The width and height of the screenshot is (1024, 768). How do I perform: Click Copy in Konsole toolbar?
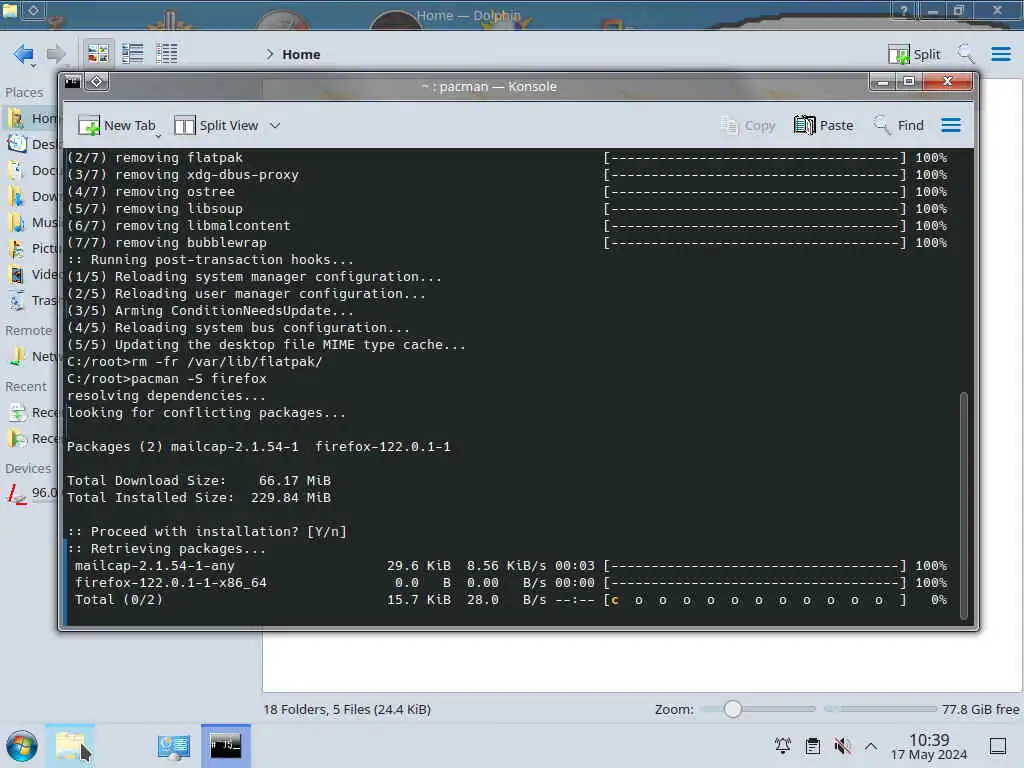click(748, 125)
